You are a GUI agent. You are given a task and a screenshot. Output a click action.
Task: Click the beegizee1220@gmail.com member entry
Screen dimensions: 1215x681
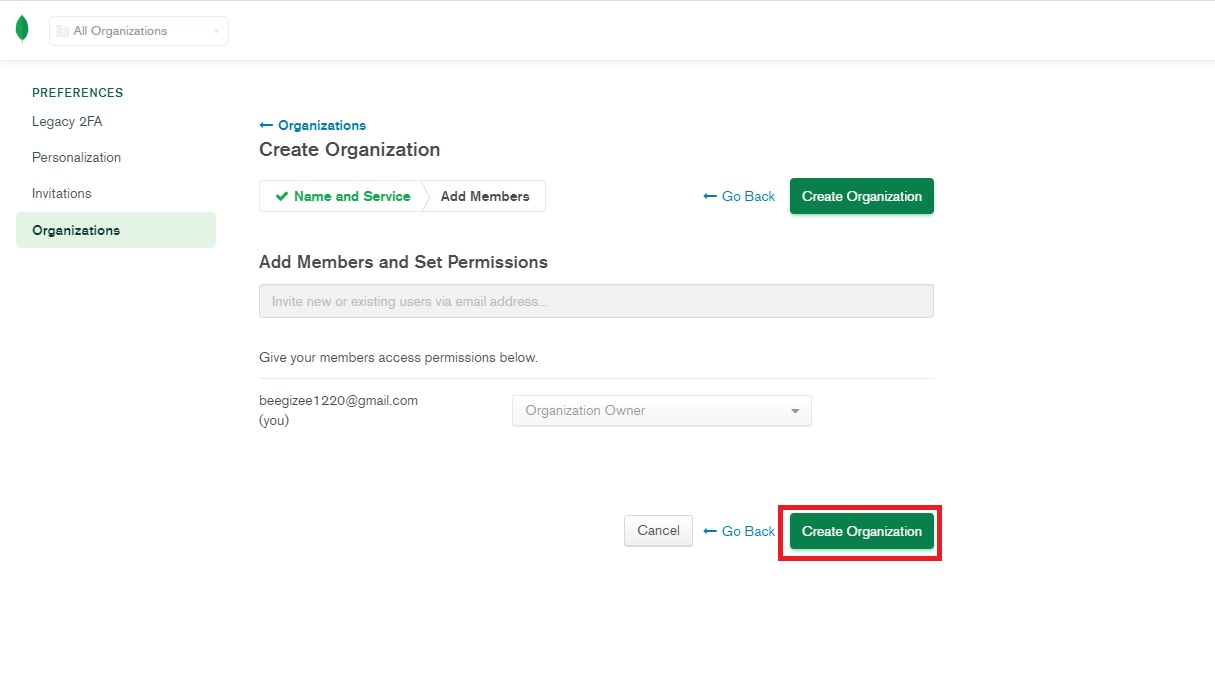[x=338, y=401]
